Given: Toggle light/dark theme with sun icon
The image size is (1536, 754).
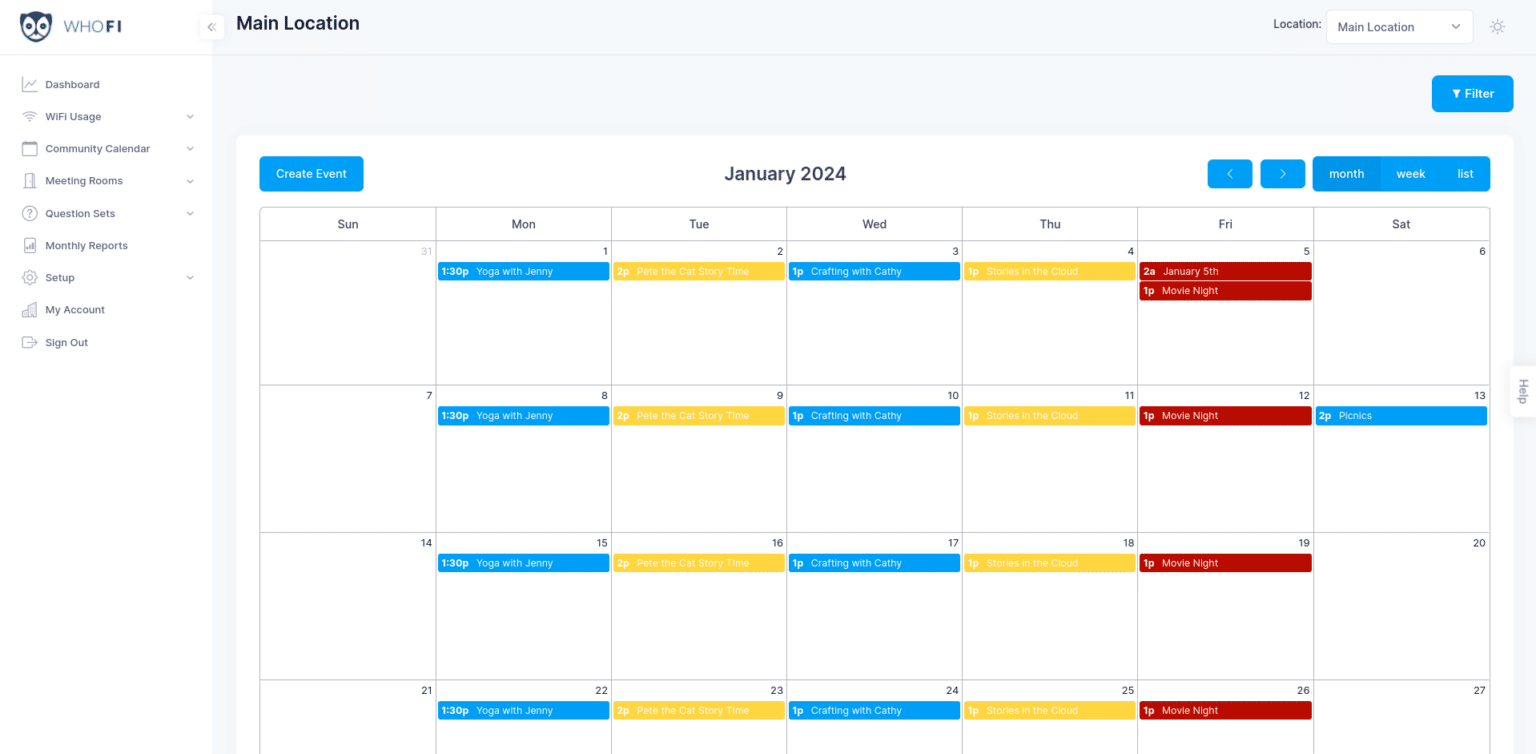Looking at the screenshot, I should click(1497, 27).
